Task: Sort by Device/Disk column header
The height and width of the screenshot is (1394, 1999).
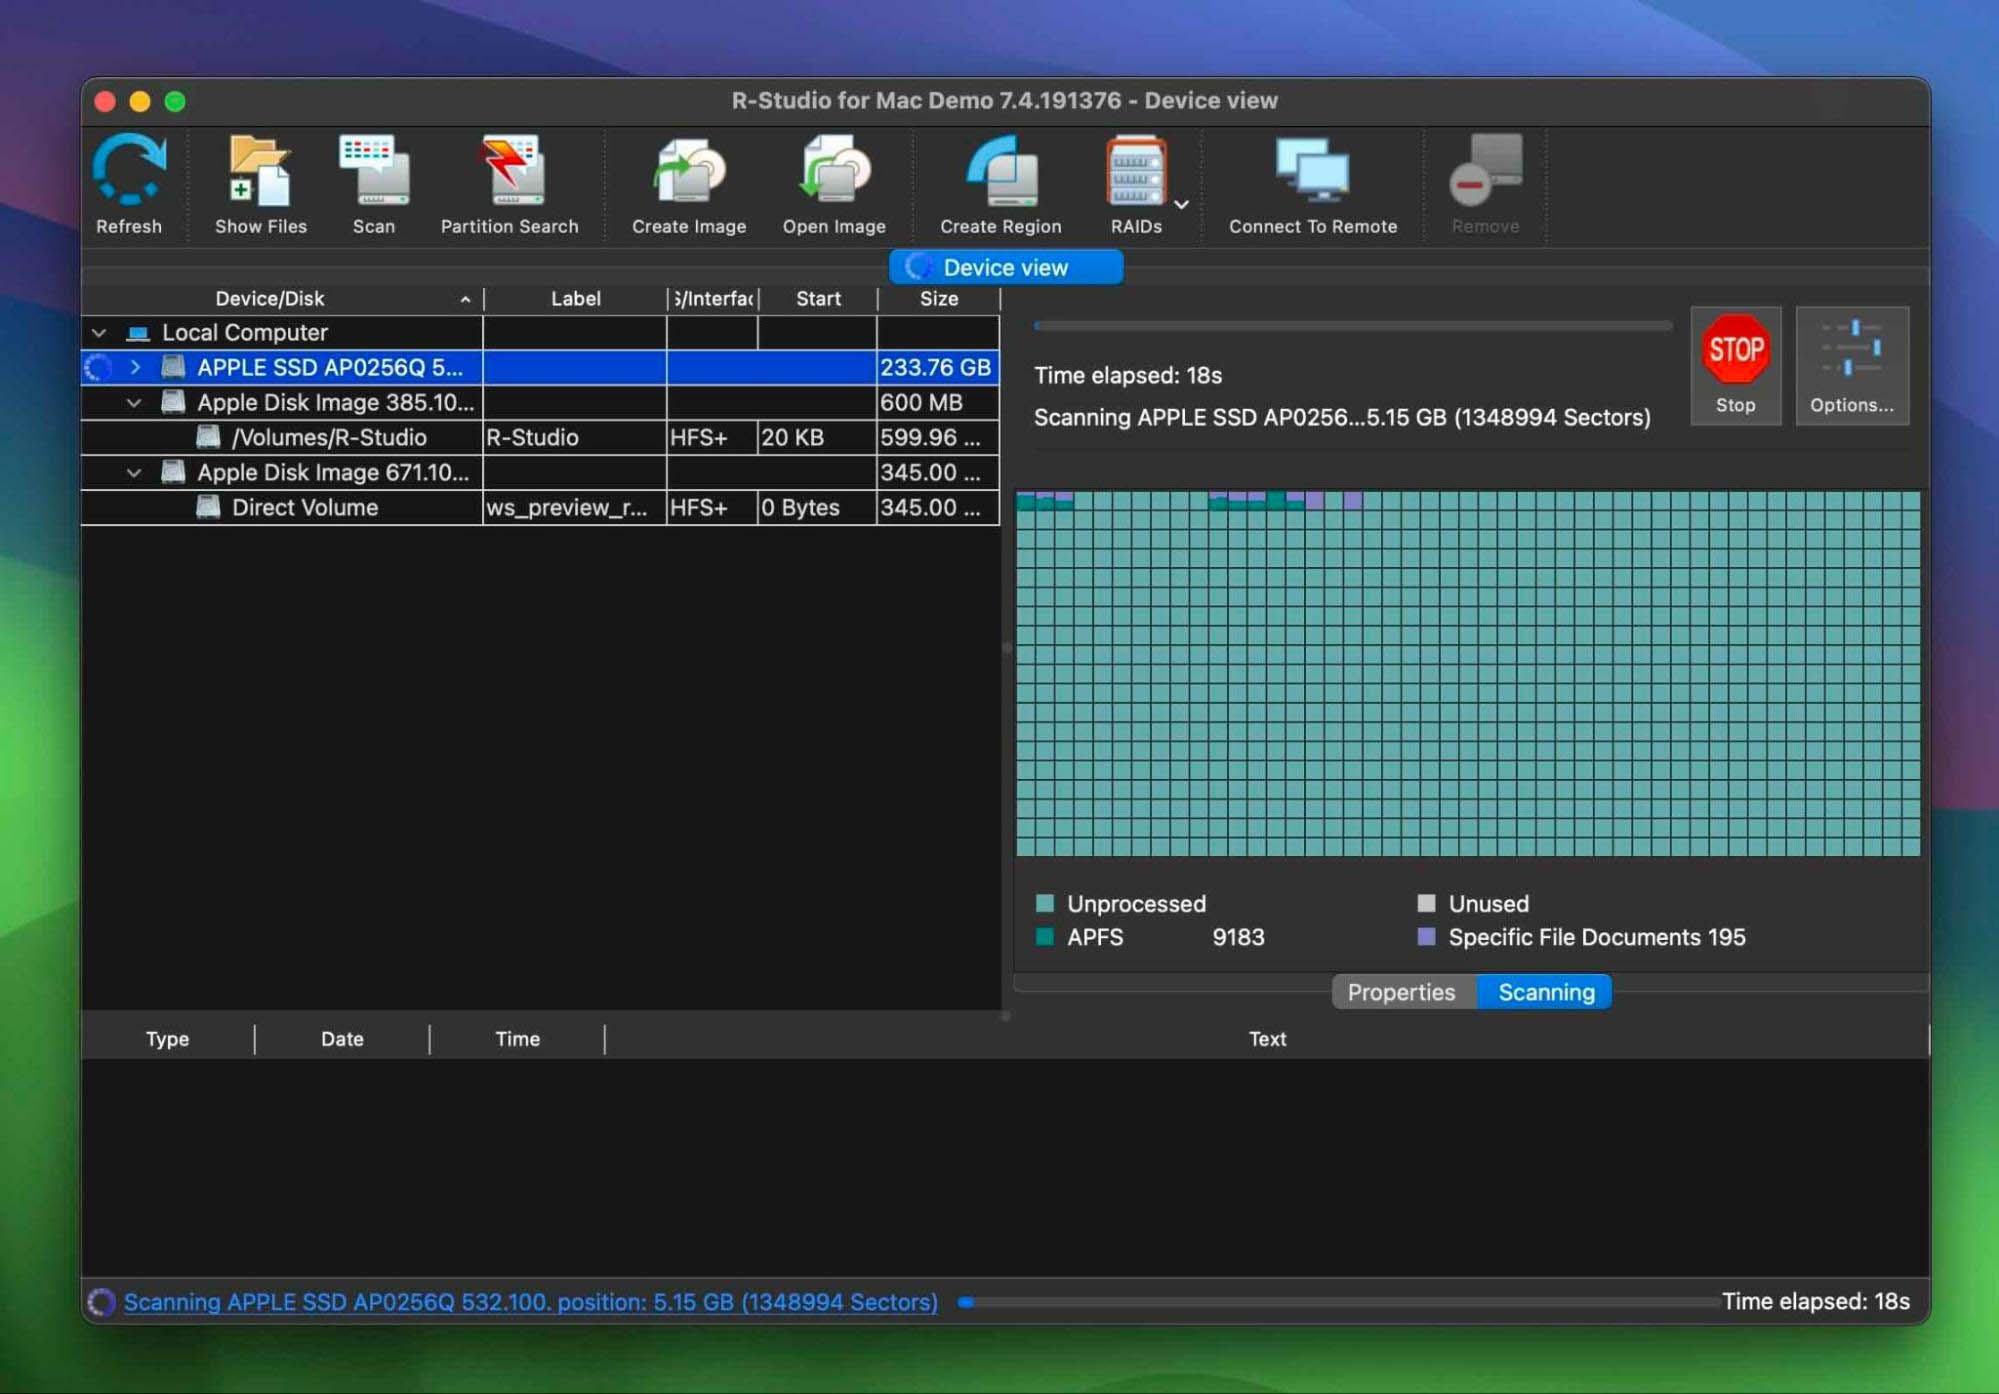Action: pyautogui.click(x=282, y=298)
